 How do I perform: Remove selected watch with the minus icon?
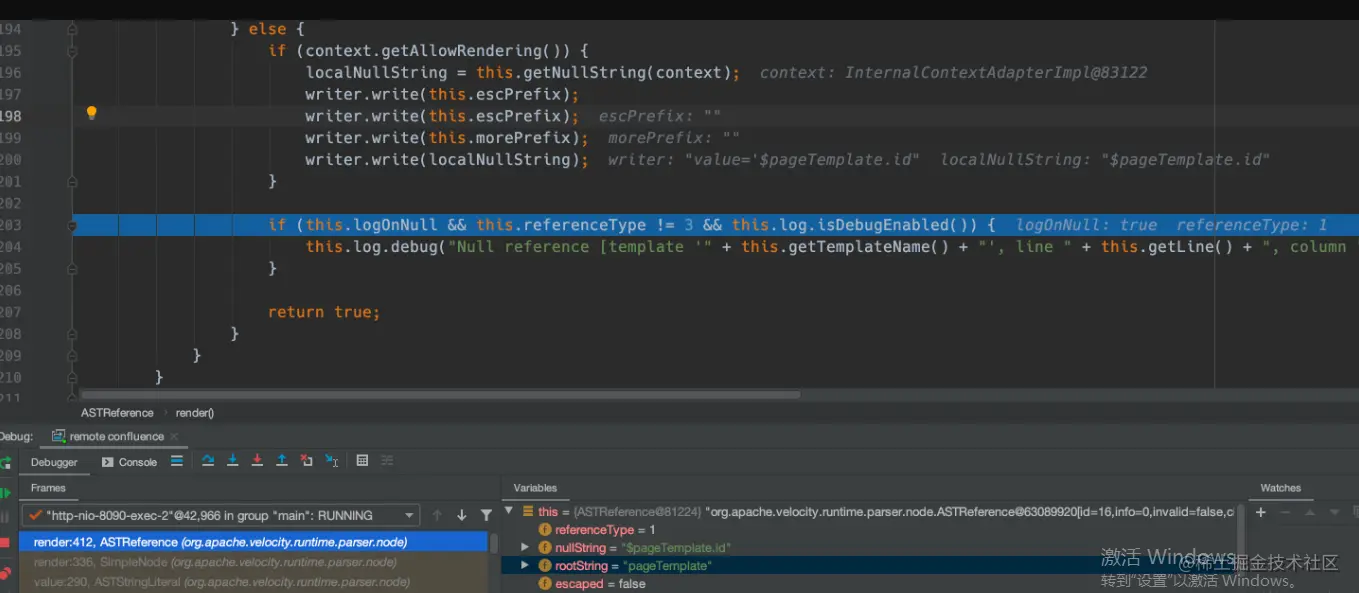click(x=1285, y=512)
